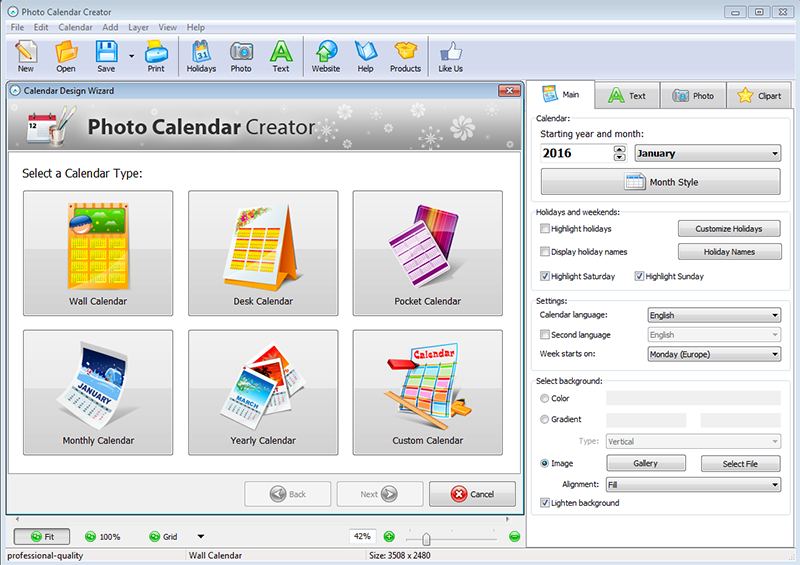
Task: Expand the Save options arrow in toolbar
Action: click(132, 56)
